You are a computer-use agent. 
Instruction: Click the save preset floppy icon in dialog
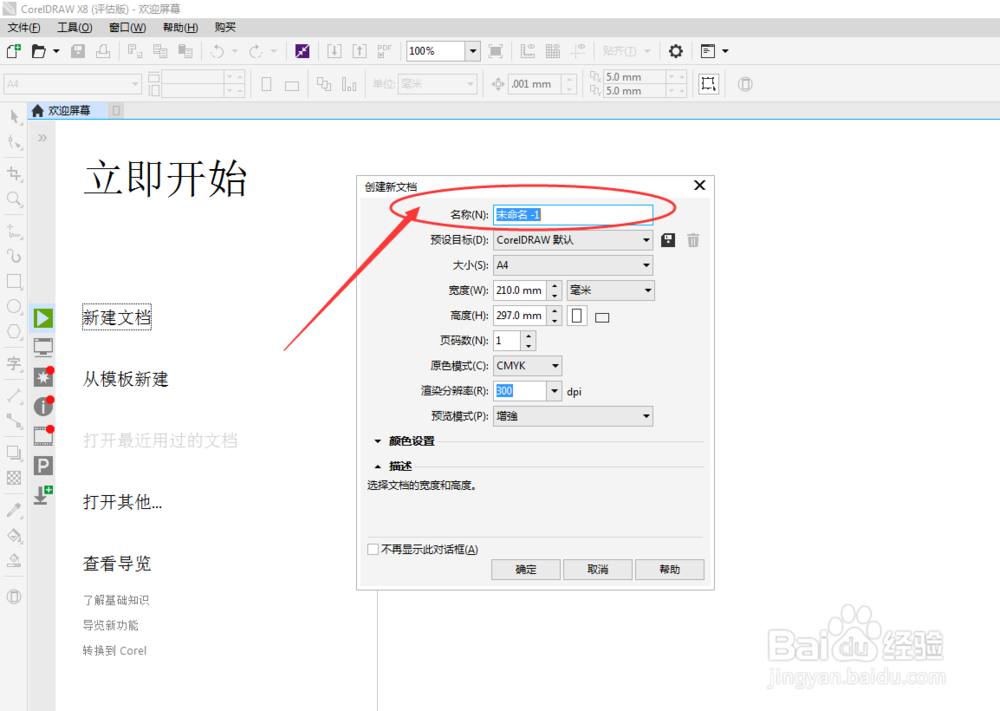pos(668,240)
